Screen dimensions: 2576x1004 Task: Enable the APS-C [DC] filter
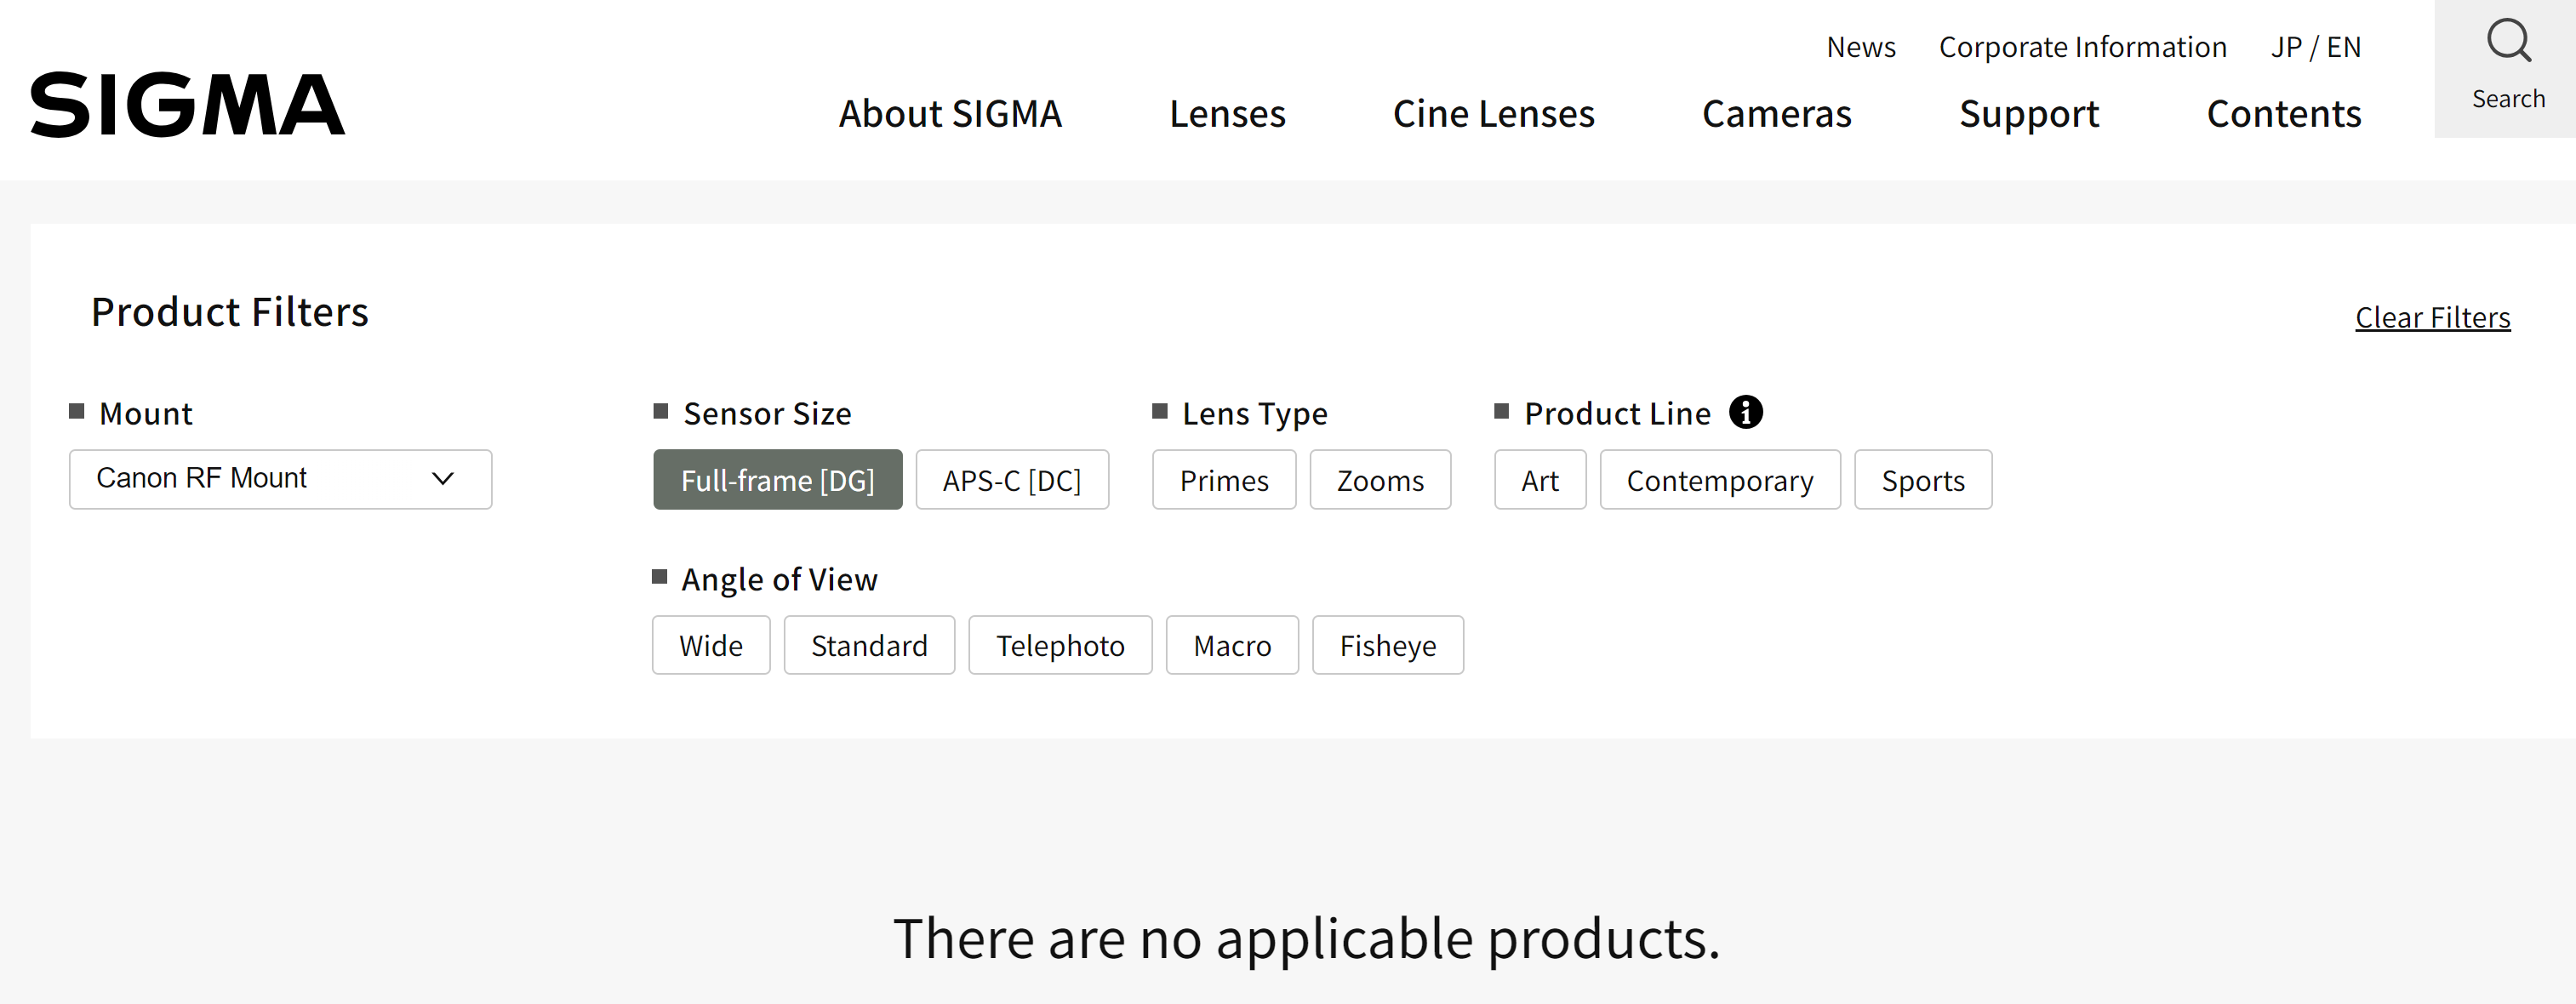(1011, 480)
